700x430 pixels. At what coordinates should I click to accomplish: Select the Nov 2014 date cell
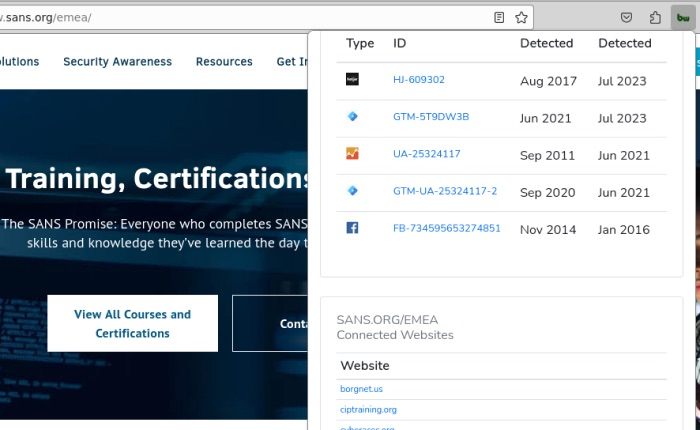548,230
